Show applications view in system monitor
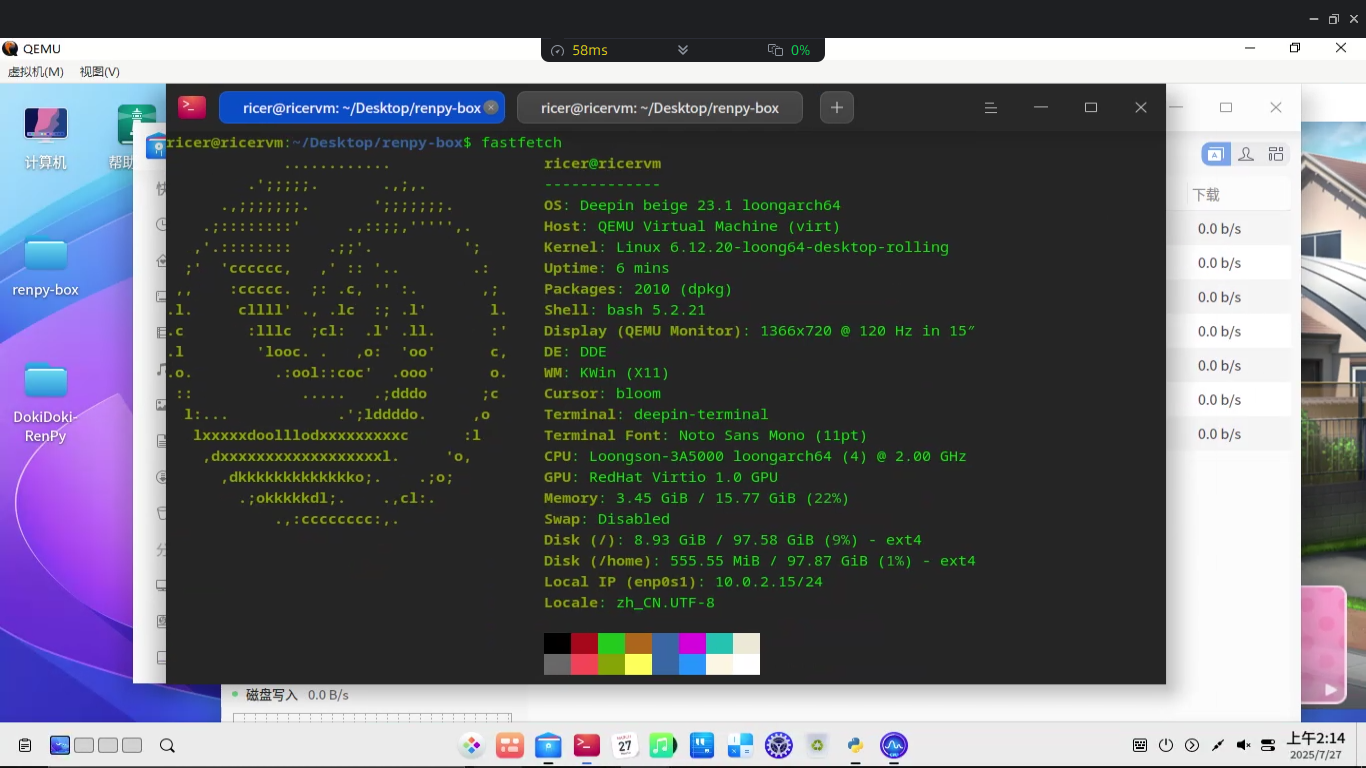Screen dimensions: 1366x768 (x=1215, y=154)
